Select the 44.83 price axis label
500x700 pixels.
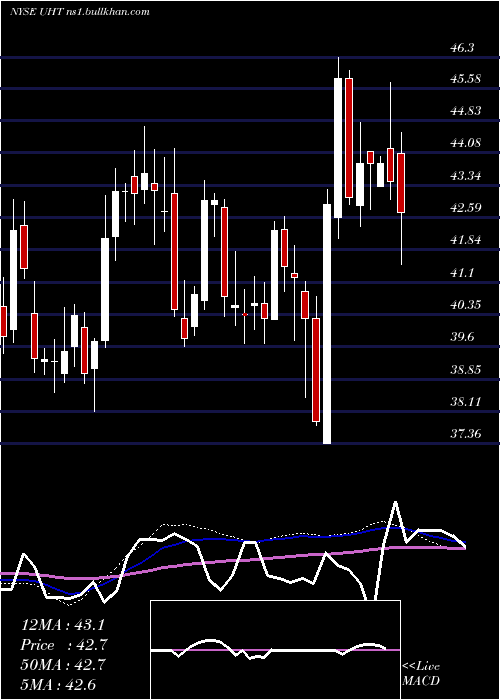pos(466,111)
